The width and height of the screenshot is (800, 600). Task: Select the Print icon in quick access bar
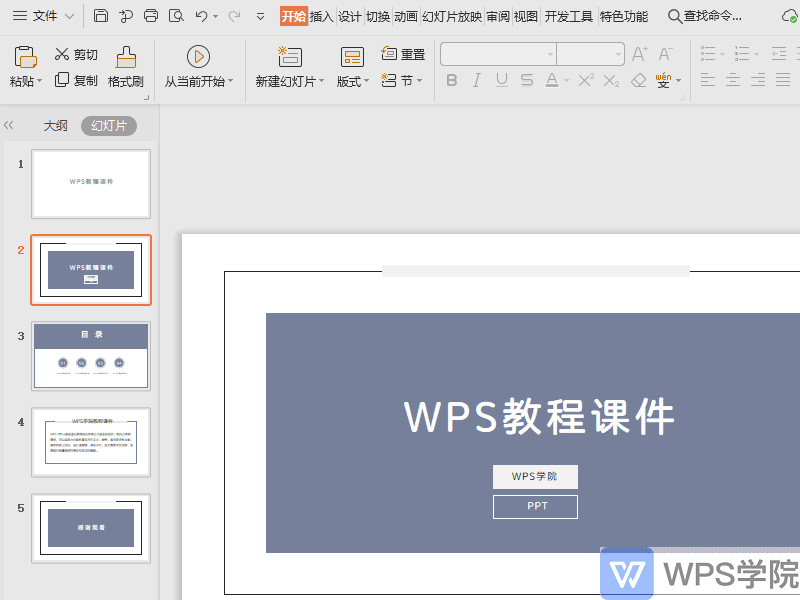150,16
